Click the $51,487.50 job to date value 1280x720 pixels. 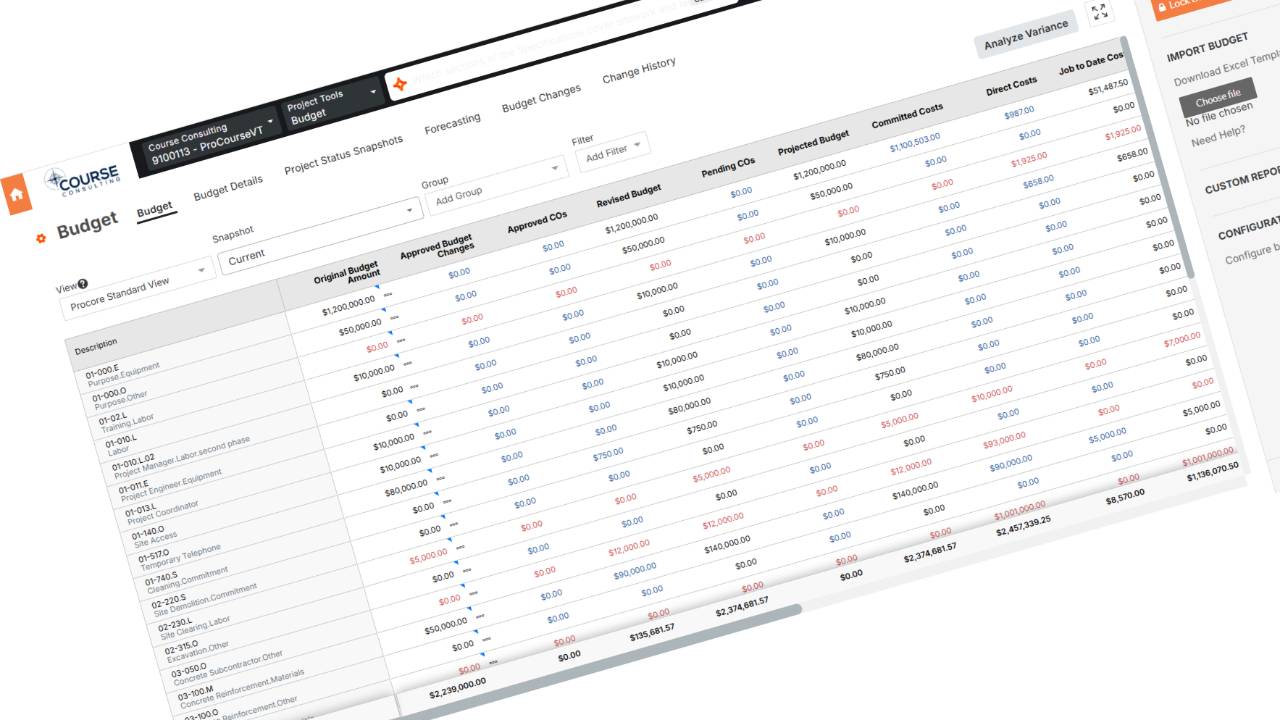(x=1107, y=88)
